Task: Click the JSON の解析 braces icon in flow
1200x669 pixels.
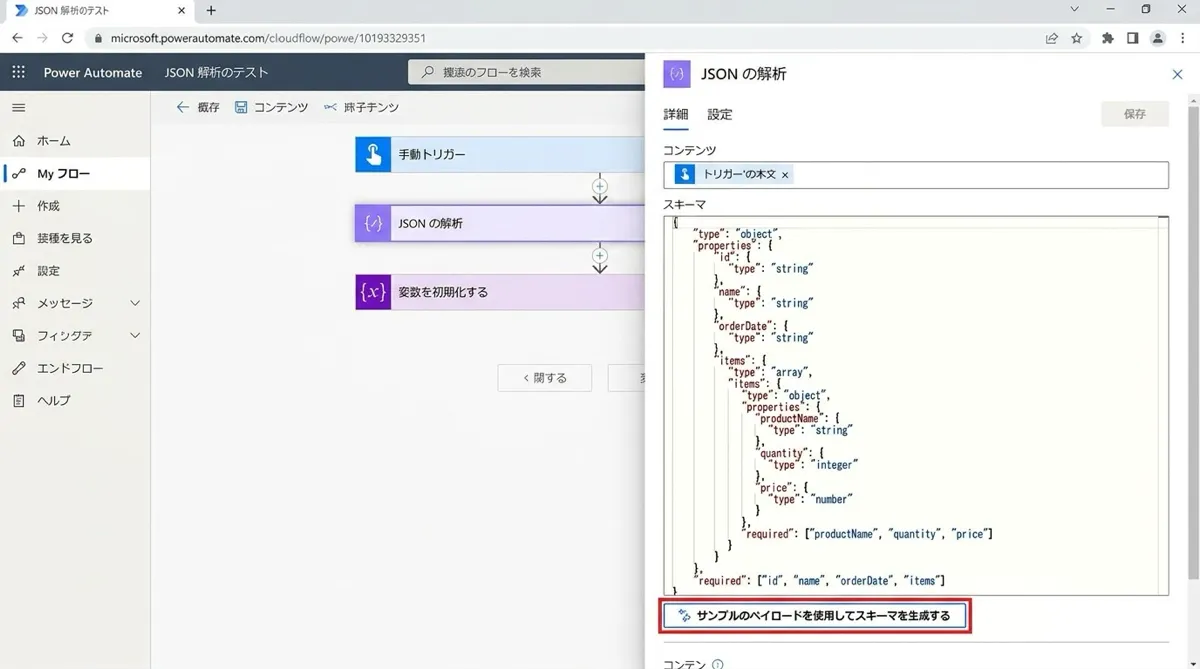Action: click(x=373, y=224)
